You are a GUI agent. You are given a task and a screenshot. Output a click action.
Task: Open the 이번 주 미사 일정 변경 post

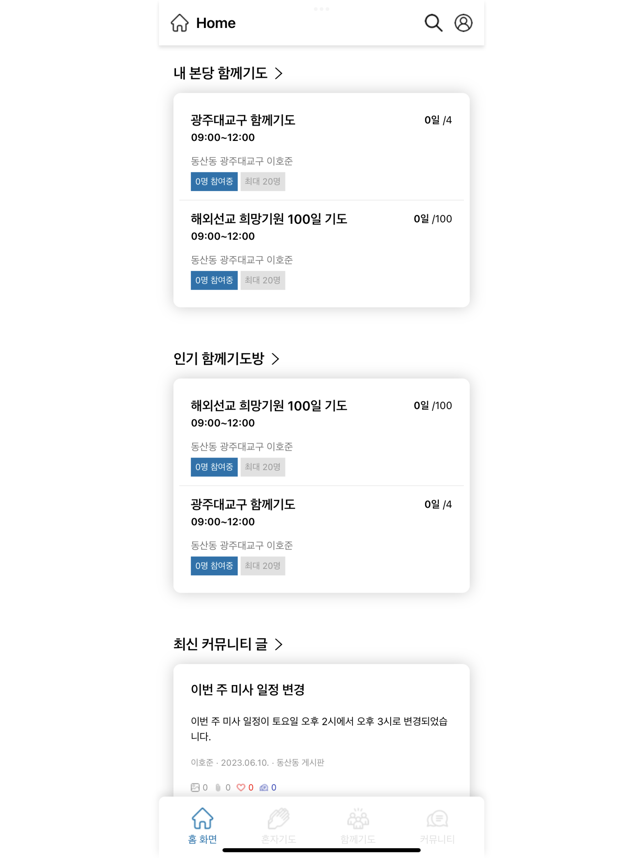click(321, 731)
